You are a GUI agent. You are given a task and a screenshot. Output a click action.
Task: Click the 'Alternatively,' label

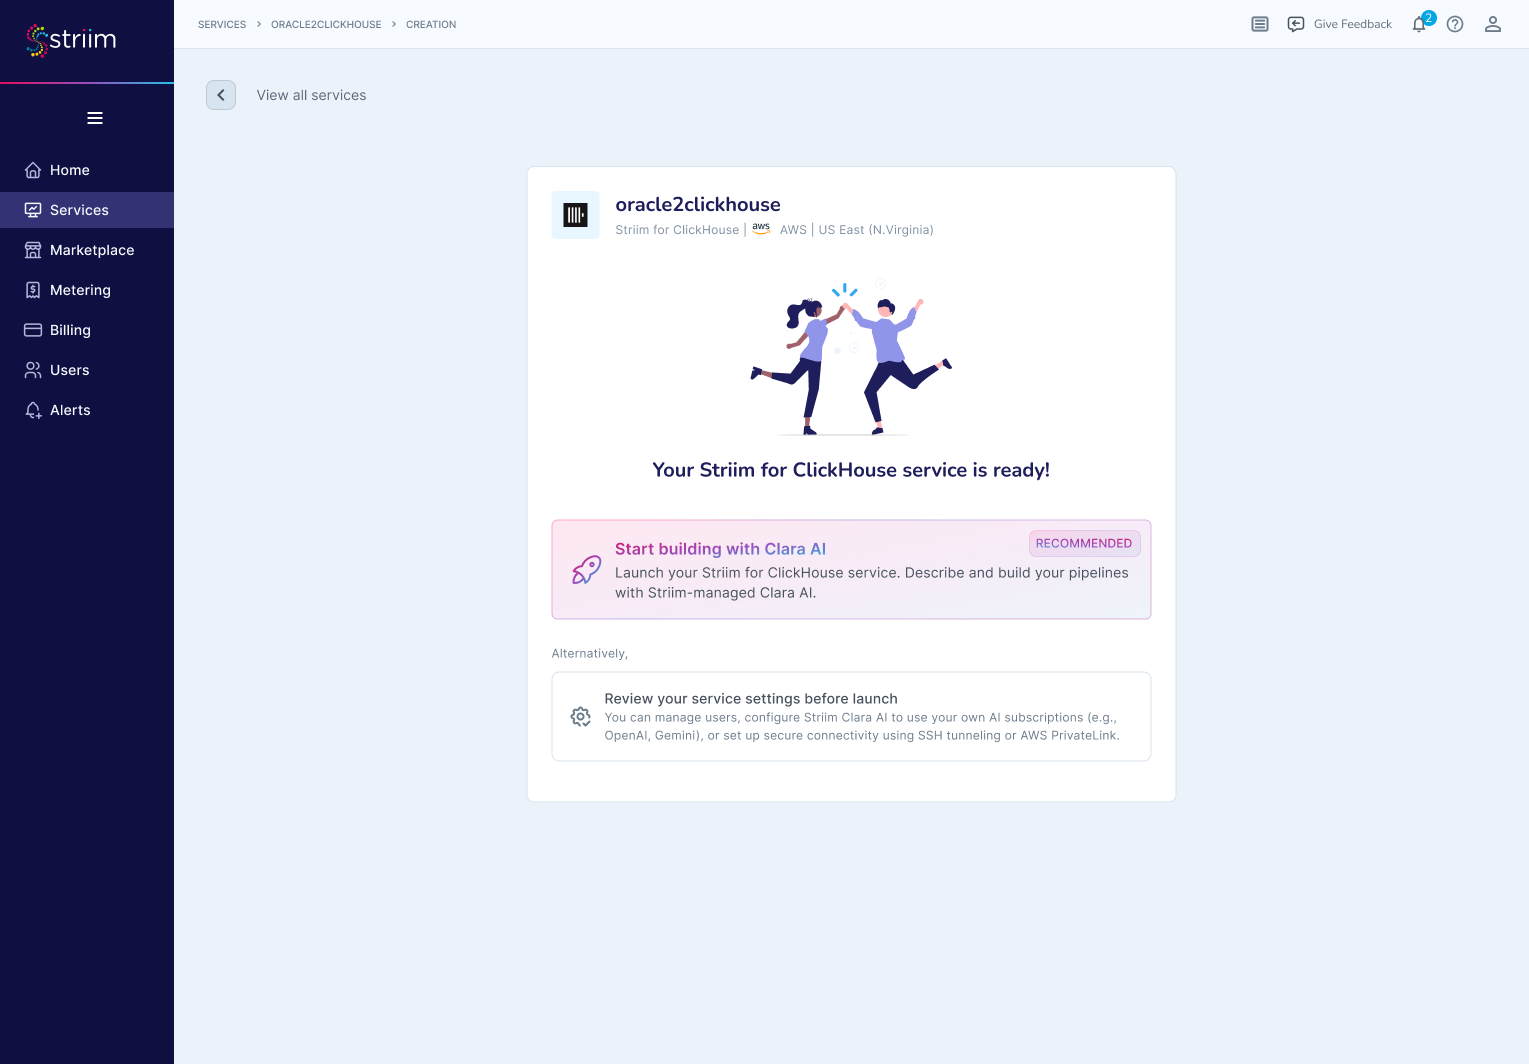click(590, 654)
